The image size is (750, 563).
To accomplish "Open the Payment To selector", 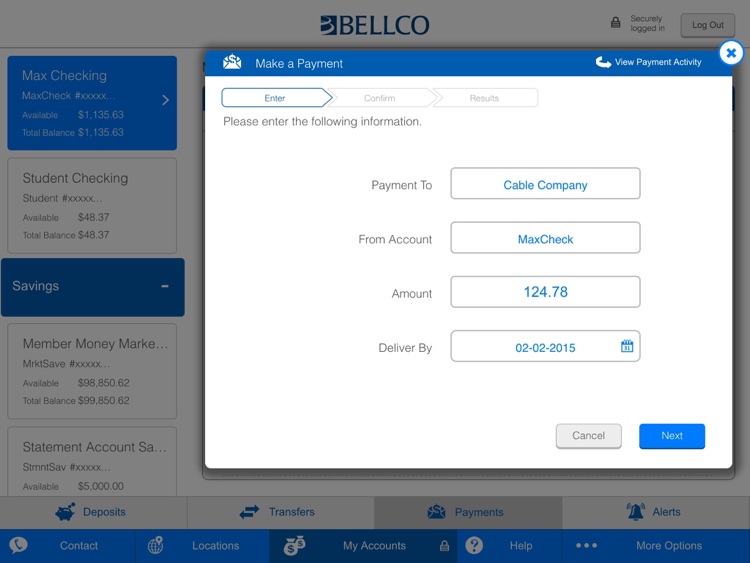I will [545, 183].
